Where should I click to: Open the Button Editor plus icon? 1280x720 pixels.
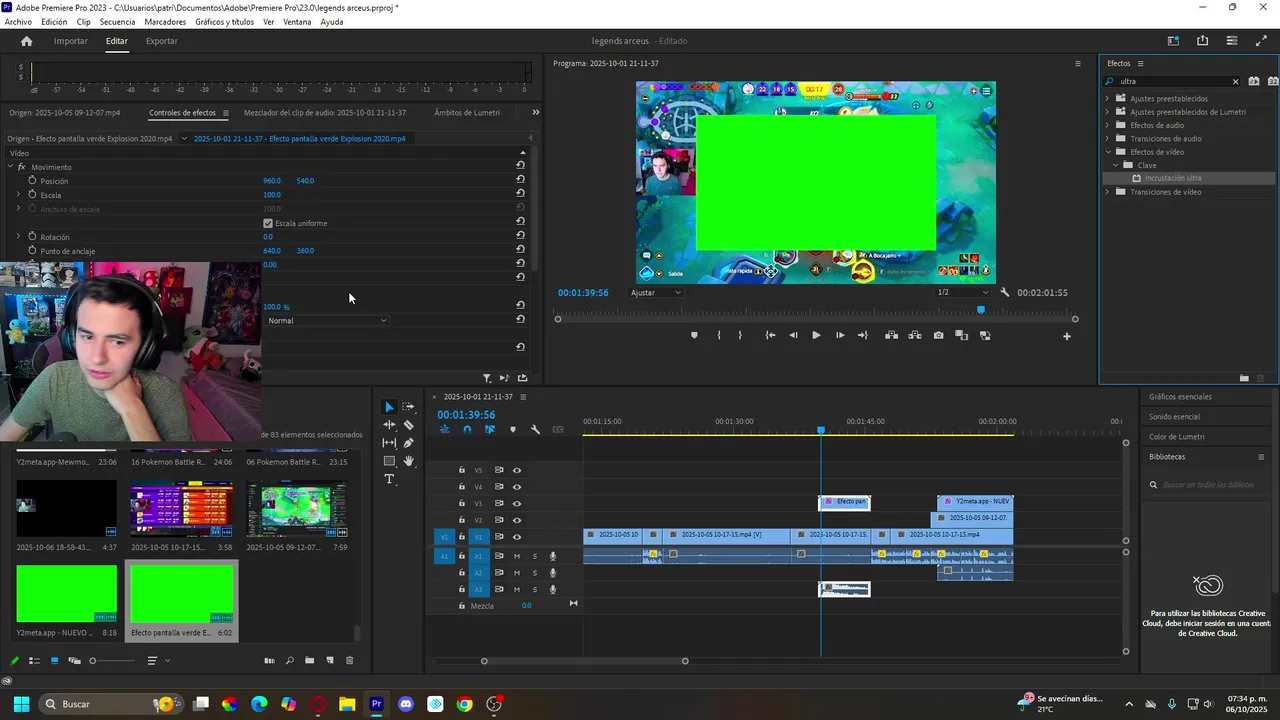pyautogui.click(x=1066, y=336)
